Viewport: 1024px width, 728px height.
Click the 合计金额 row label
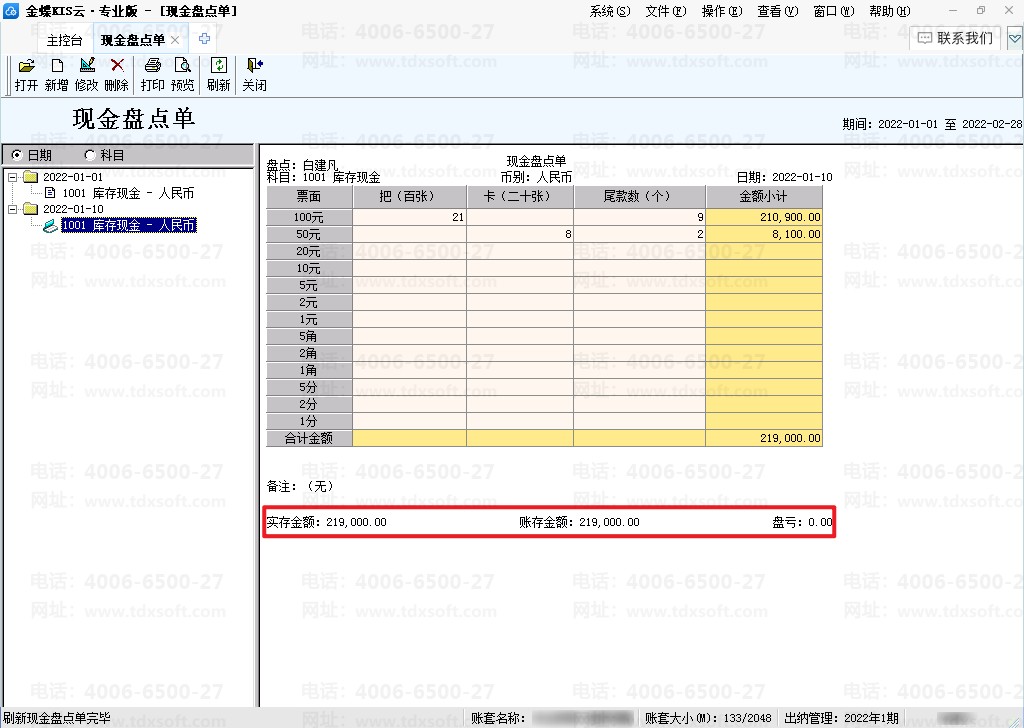309,439
